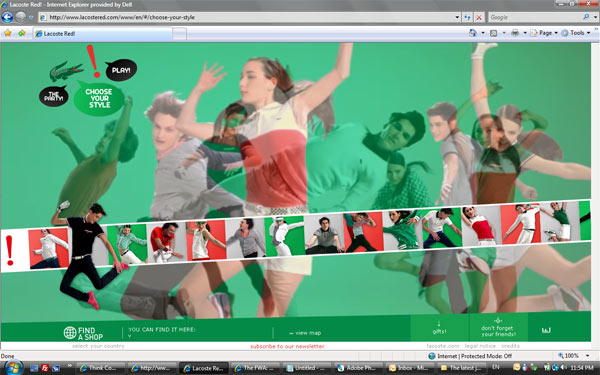This screenshot has width=600, height=375.
Task: Click the legal notice footer link
Action: [480, 346]
